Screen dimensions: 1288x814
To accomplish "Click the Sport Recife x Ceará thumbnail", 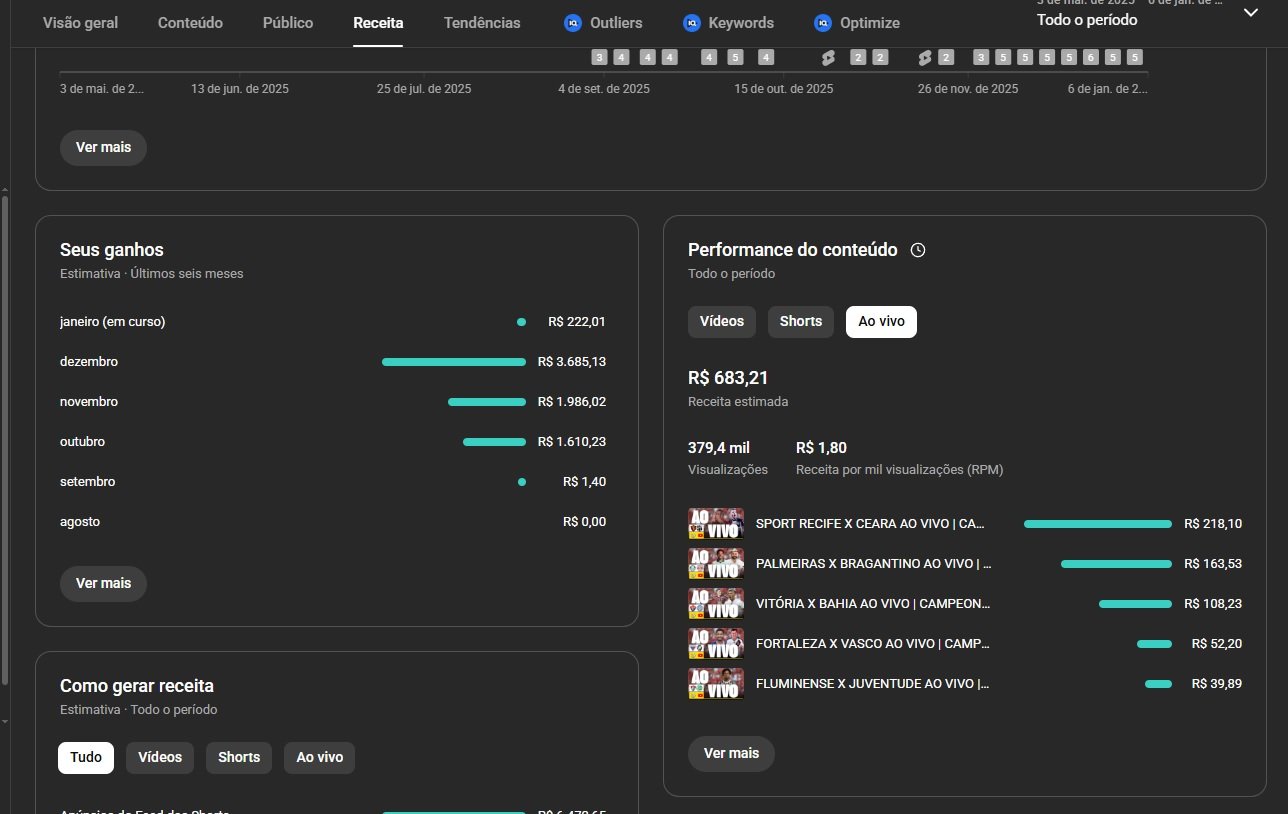I will pos(716,524).
